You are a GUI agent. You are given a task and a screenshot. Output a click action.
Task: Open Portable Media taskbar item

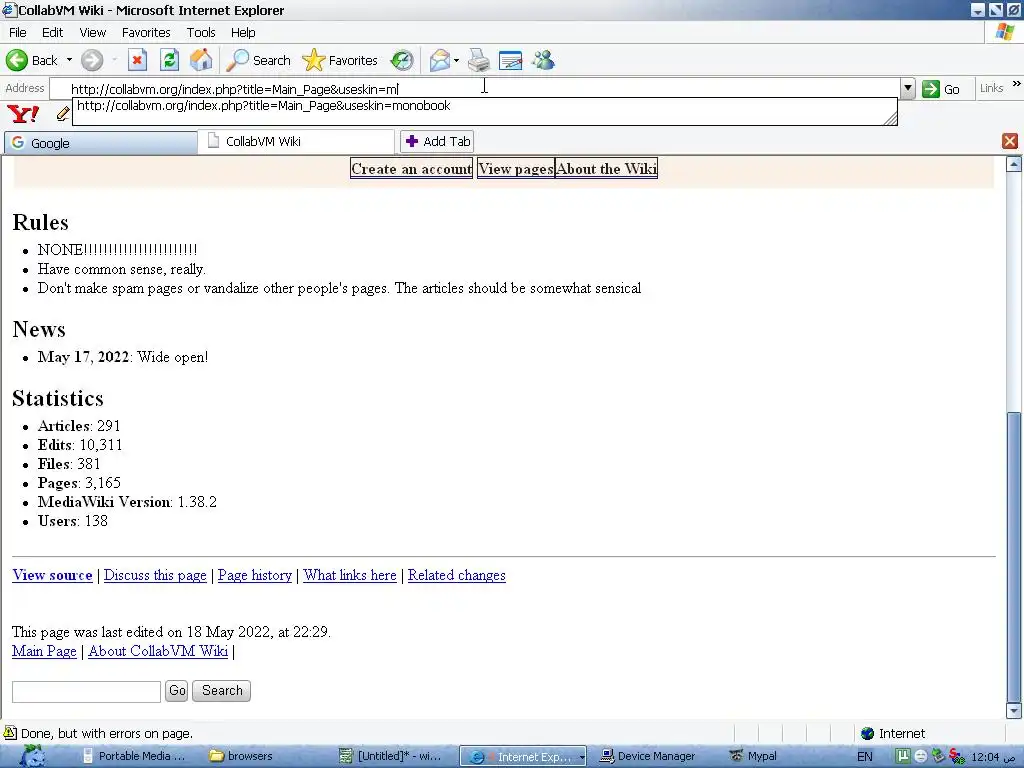point(135,756)
